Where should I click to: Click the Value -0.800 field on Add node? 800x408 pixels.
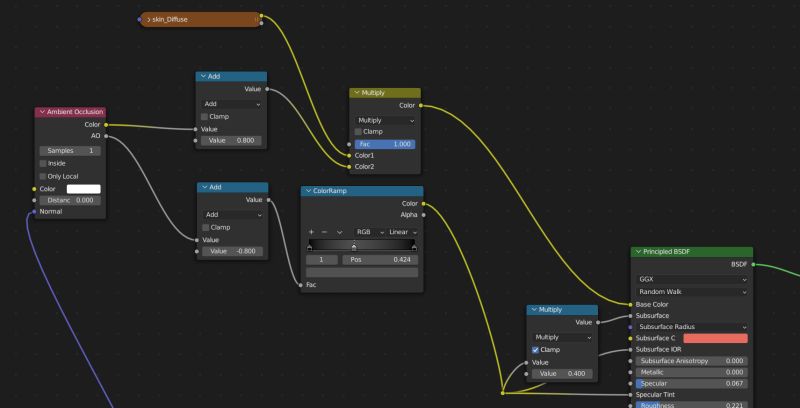[233, 251]
